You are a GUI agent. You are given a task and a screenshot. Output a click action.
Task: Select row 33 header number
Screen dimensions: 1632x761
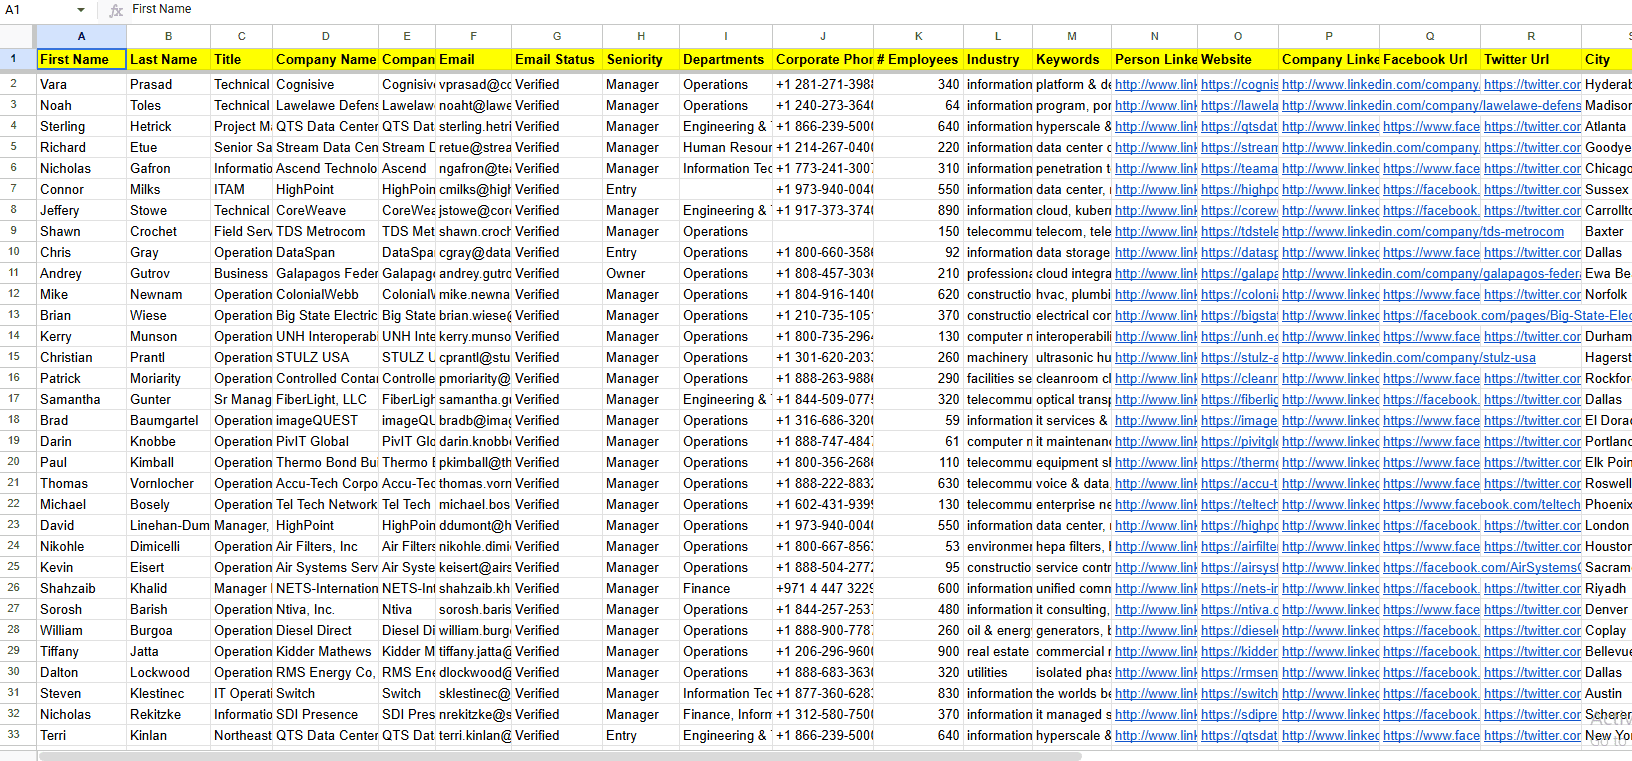coord(14,735)
